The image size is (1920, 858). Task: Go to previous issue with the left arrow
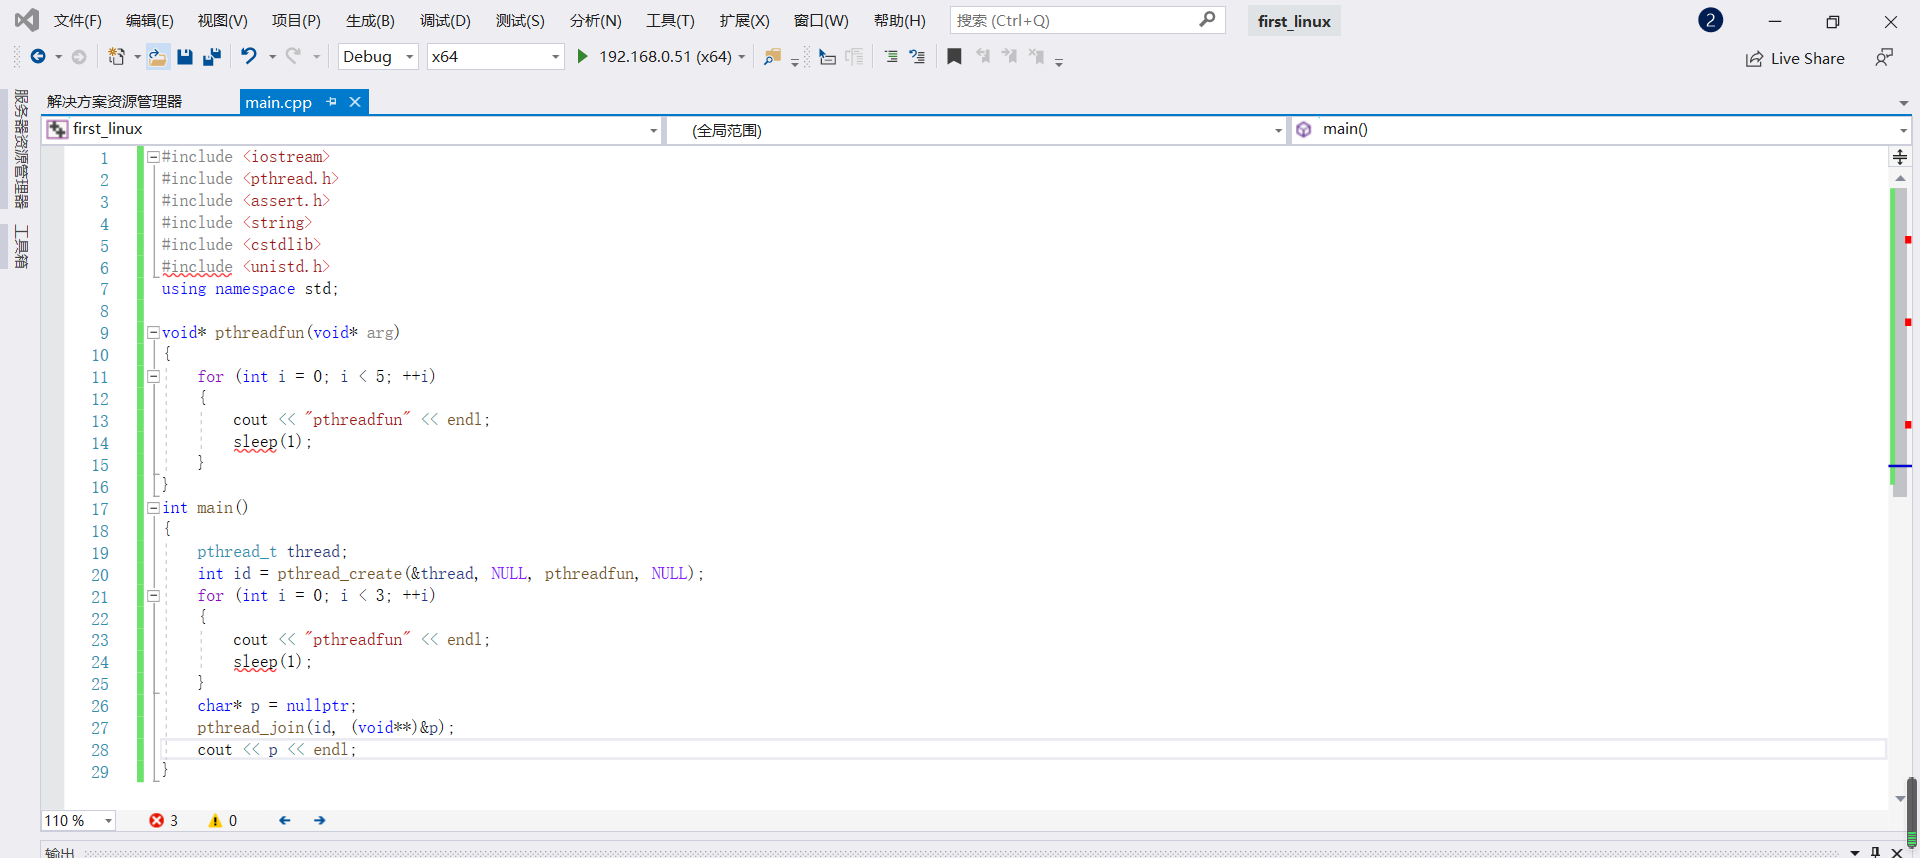285,821
